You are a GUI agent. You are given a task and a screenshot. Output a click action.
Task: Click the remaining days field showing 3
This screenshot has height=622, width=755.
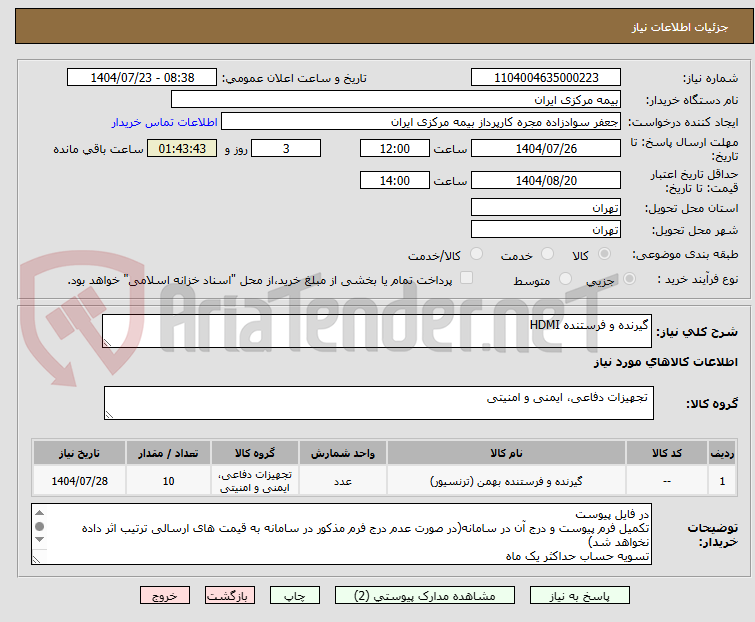pos(286,148)
